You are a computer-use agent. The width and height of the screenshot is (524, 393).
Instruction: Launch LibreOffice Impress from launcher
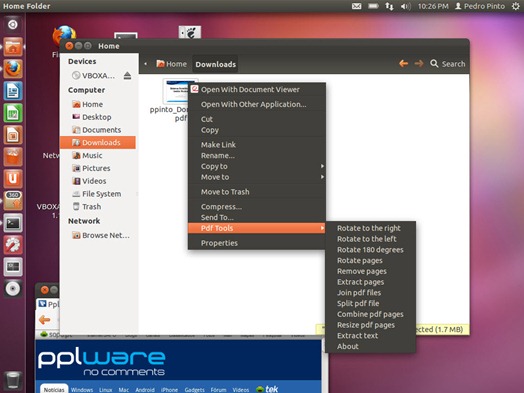[13, 135]
